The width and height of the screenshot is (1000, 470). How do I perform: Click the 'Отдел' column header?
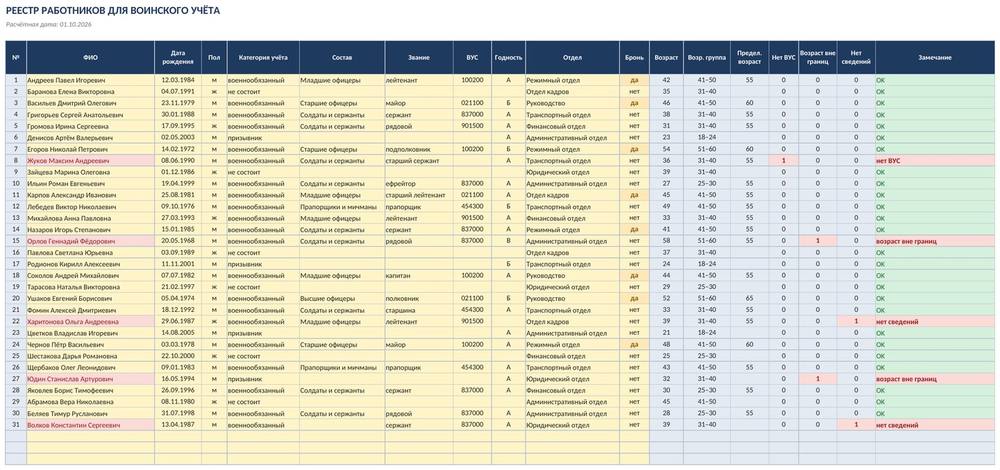572,57
